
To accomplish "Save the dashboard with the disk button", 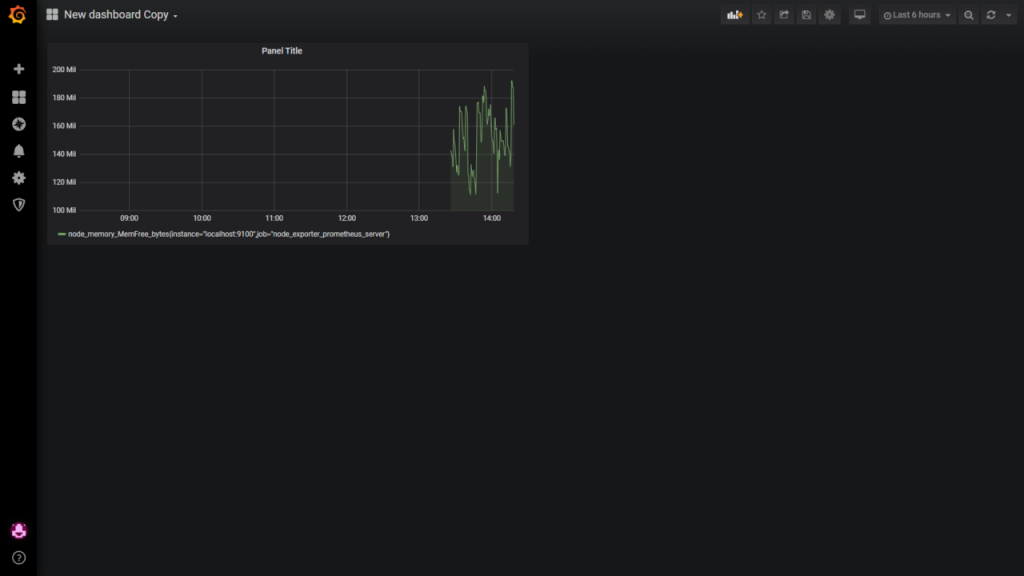I will (x=806, y=15).
